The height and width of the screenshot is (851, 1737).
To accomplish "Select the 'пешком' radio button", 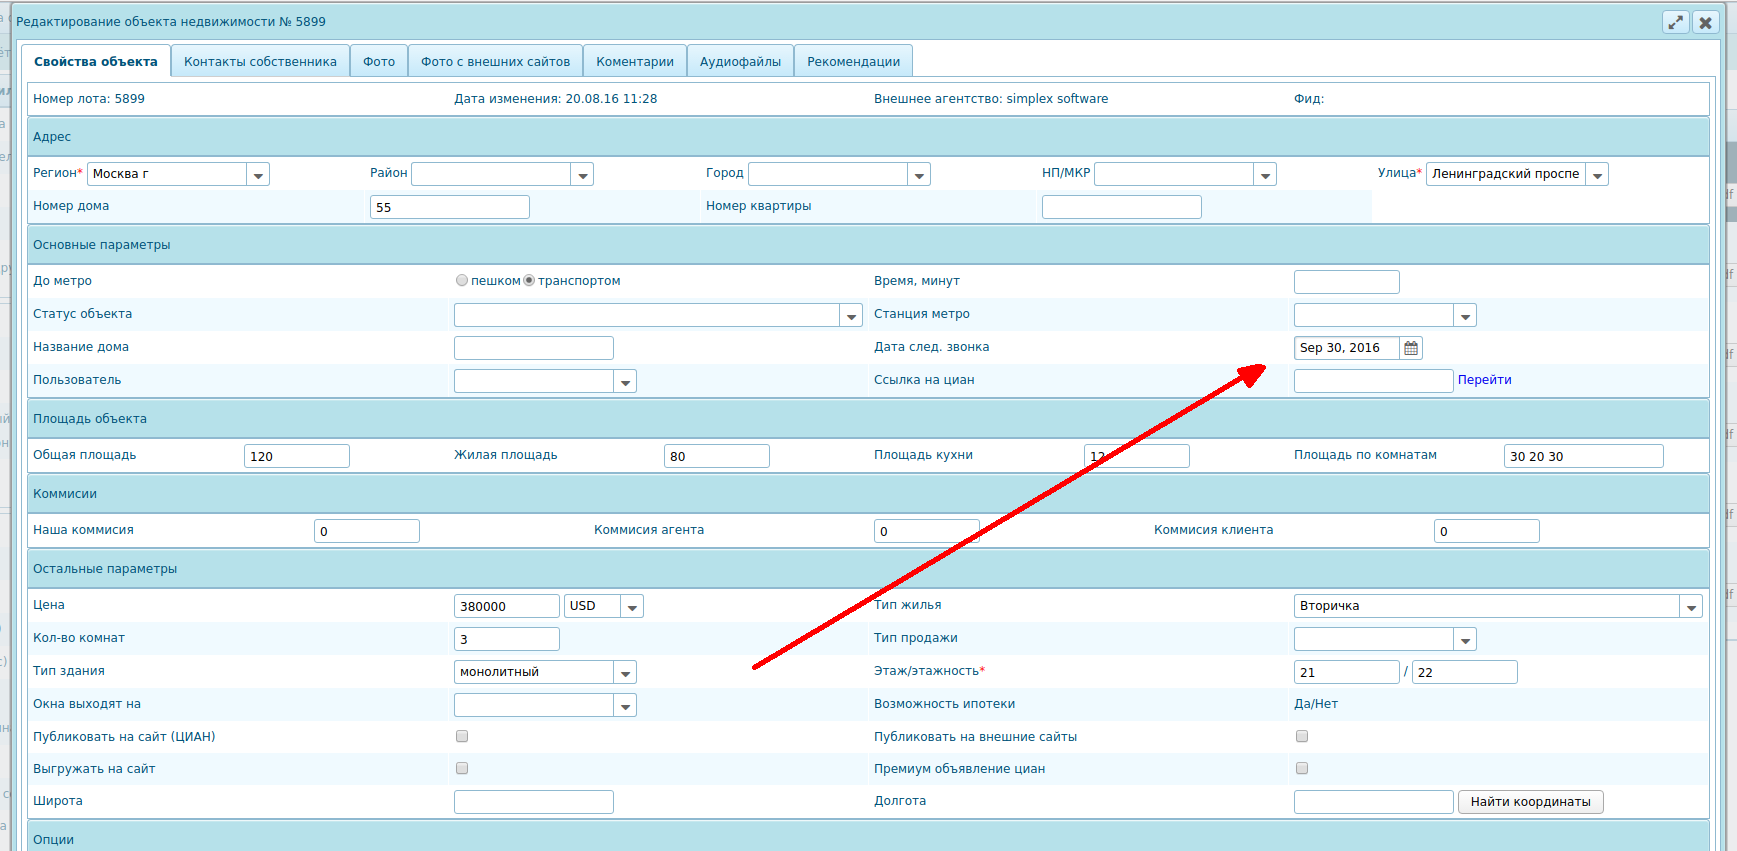I will (x=462, y=281).
